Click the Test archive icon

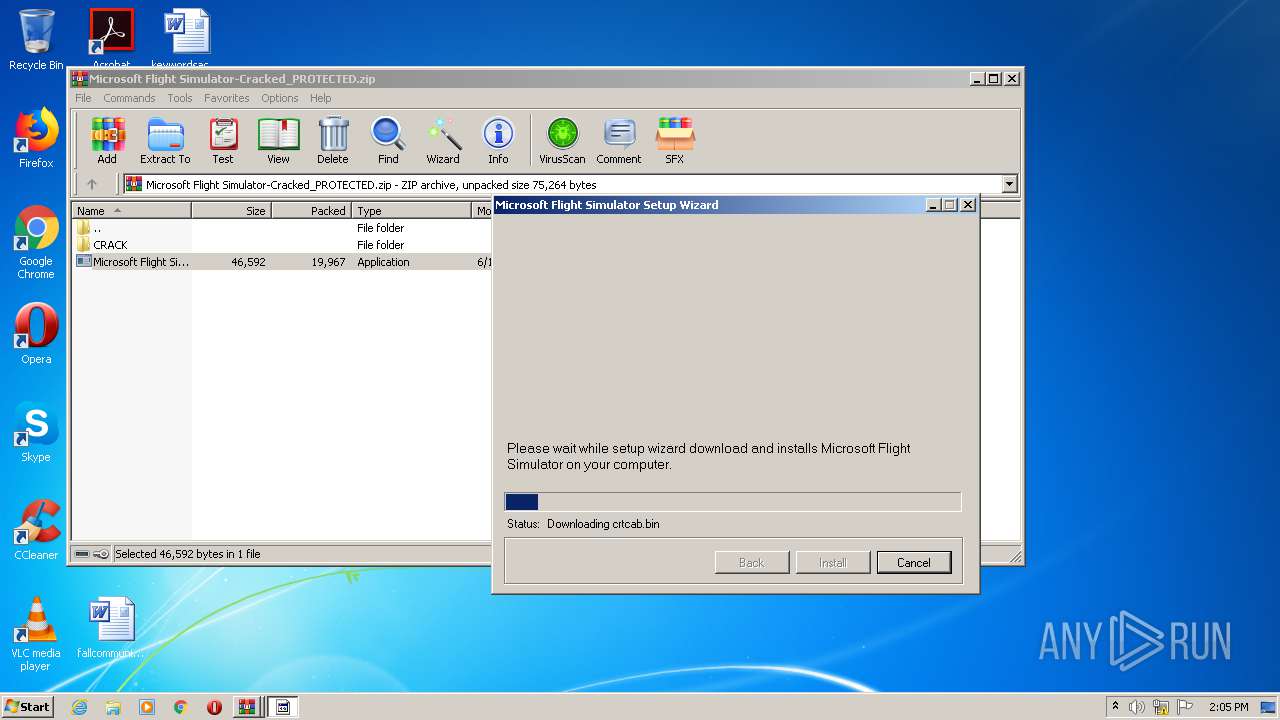pyautogui.click(x=223, y=140)
